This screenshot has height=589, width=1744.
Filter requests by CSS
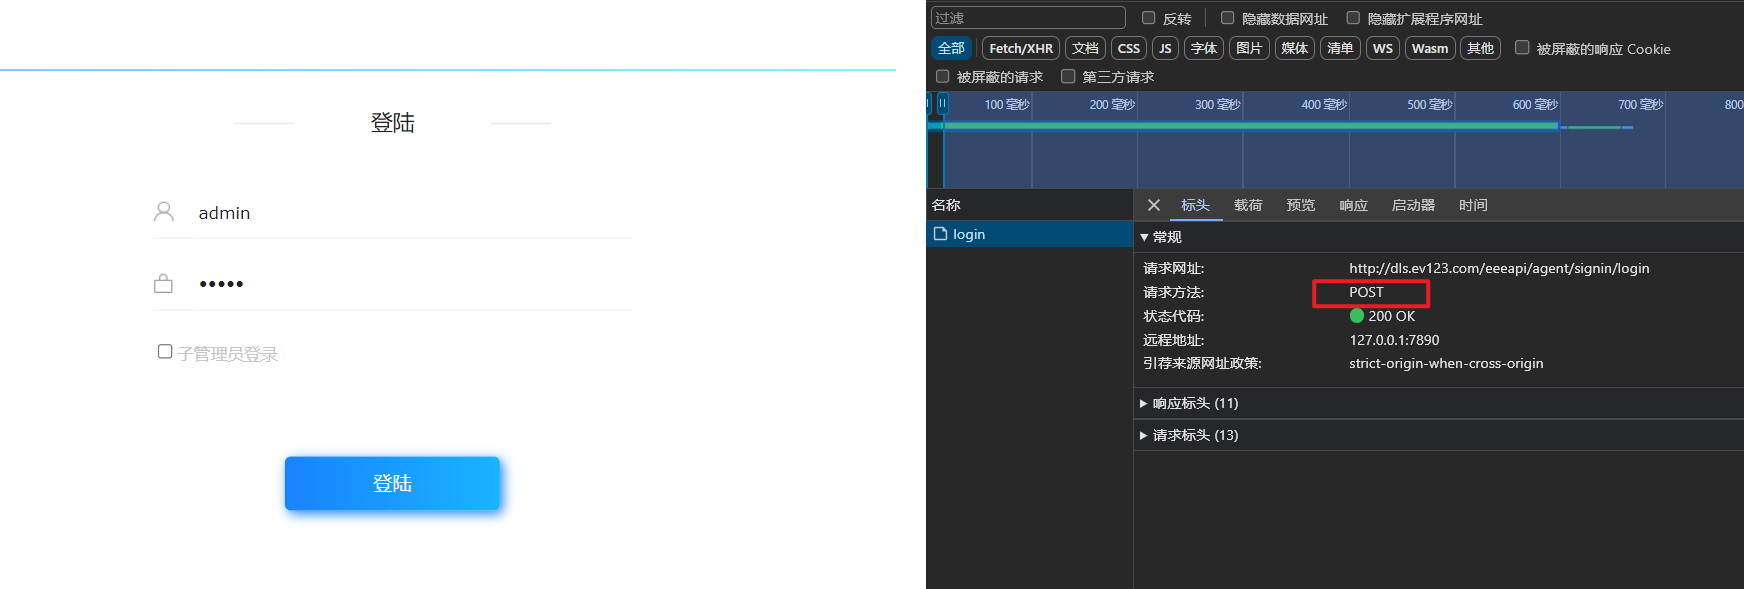[1129, 48]
